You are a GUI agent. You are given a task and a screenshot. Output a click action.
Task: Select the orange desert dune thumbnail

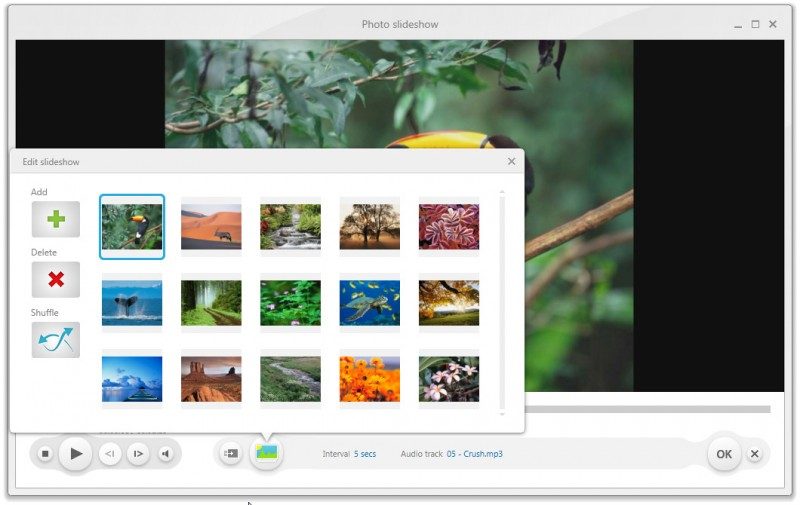pyautogui.click(x=211, y=226)
